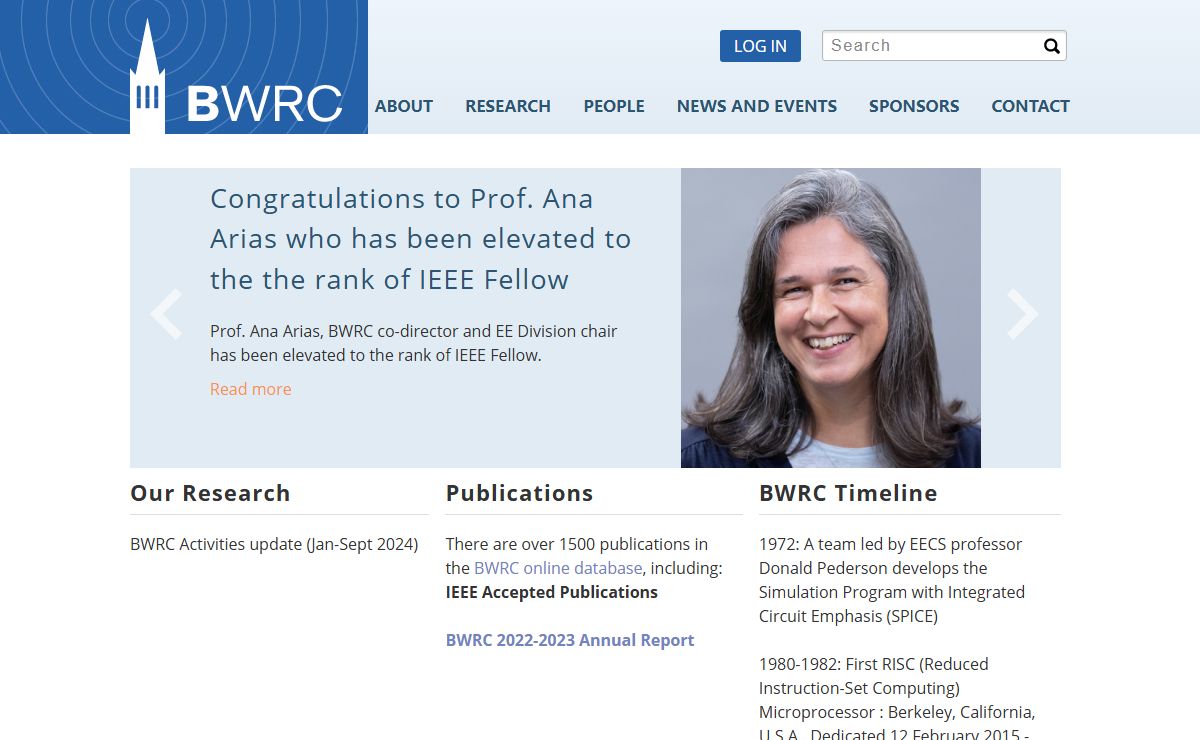Advance to the next carousel slide
Screen dimensions: 1200x740
click(x=1021, y=315)
